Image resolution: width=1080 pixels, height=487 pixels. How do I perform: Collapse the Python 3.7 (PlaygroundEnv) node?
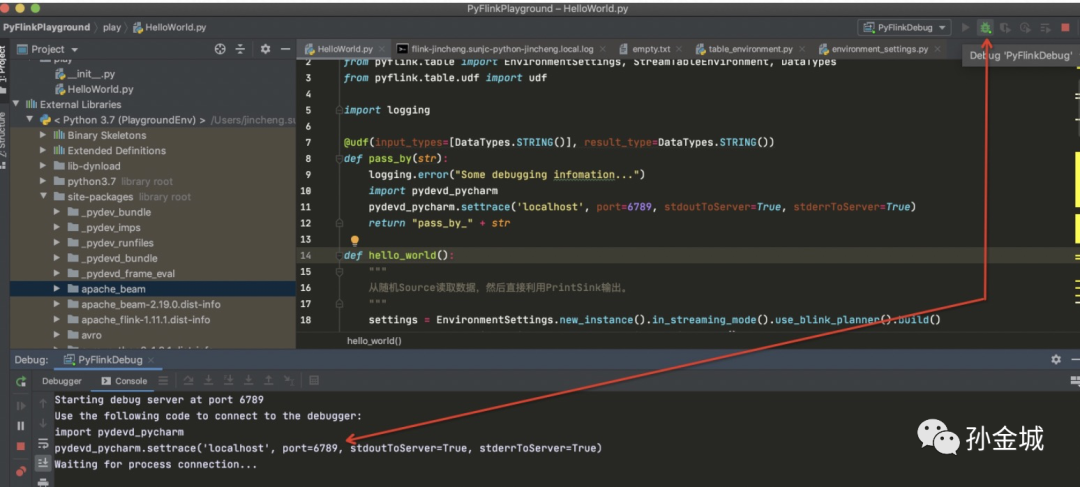click(x=30, y=120)
